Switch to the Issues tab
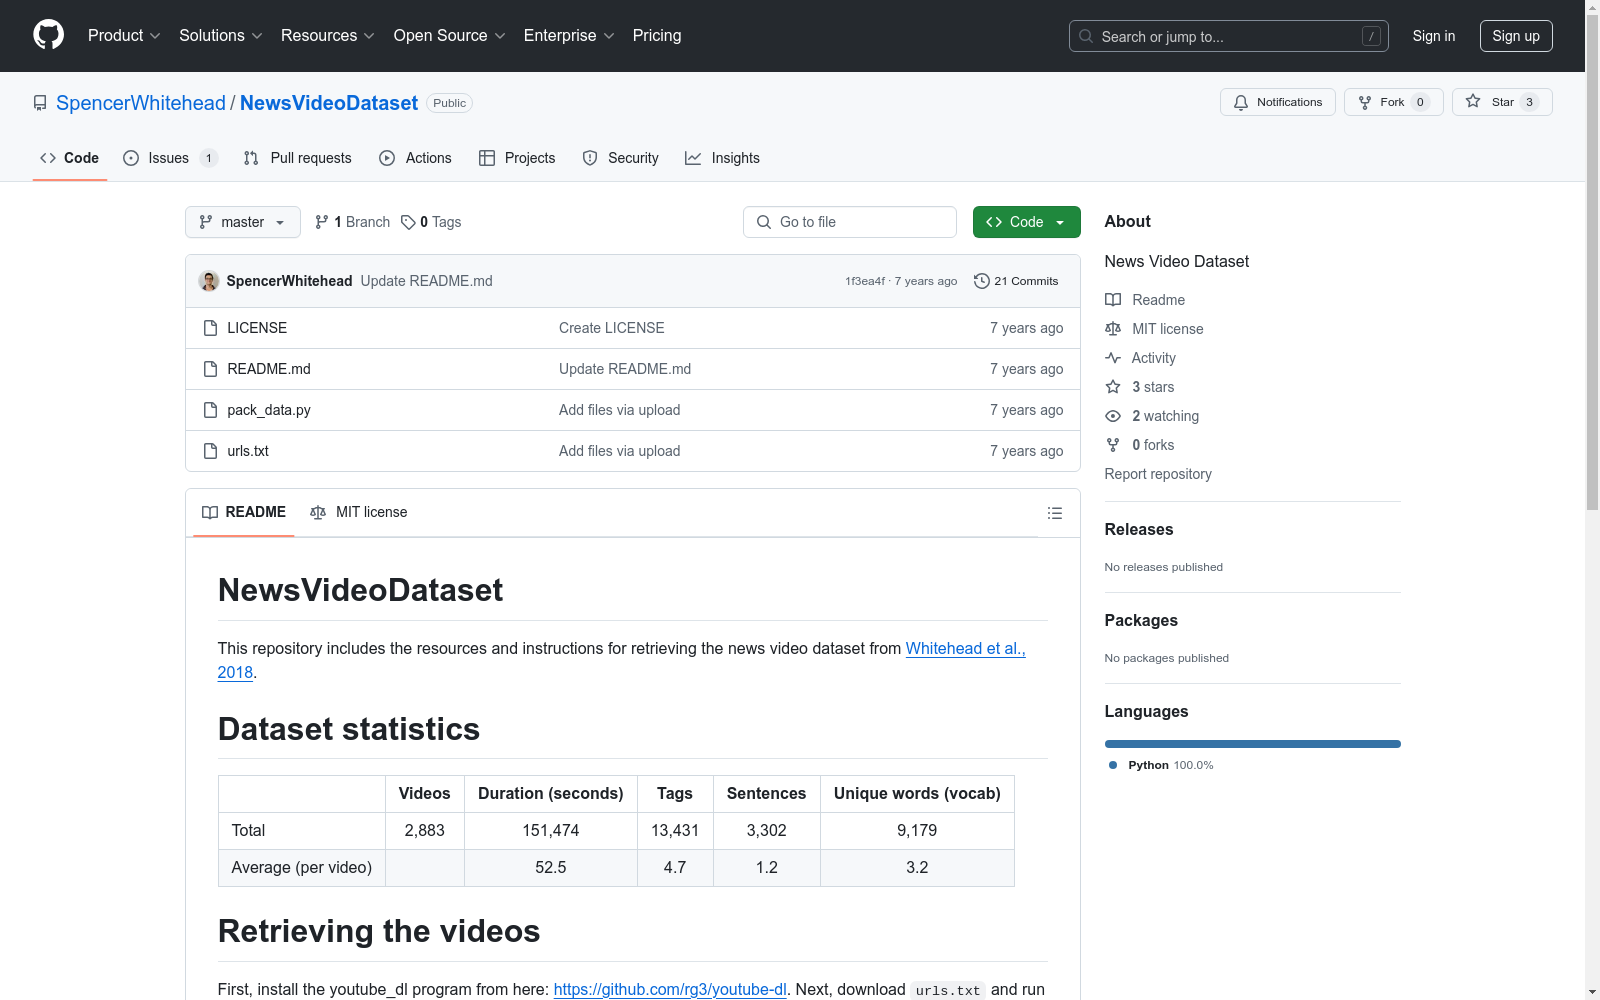 (170, 158)
